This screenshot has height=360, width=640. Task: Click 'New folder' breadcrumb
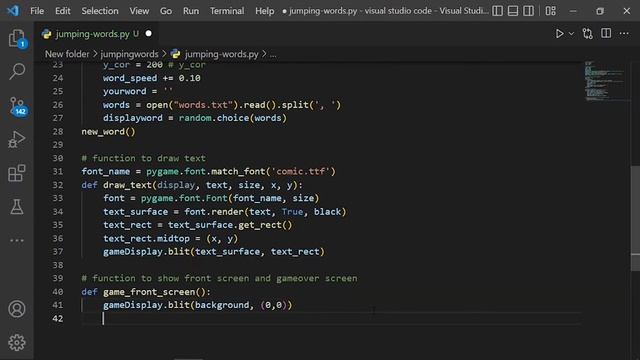pyautogui.click(x=67, y=54)
